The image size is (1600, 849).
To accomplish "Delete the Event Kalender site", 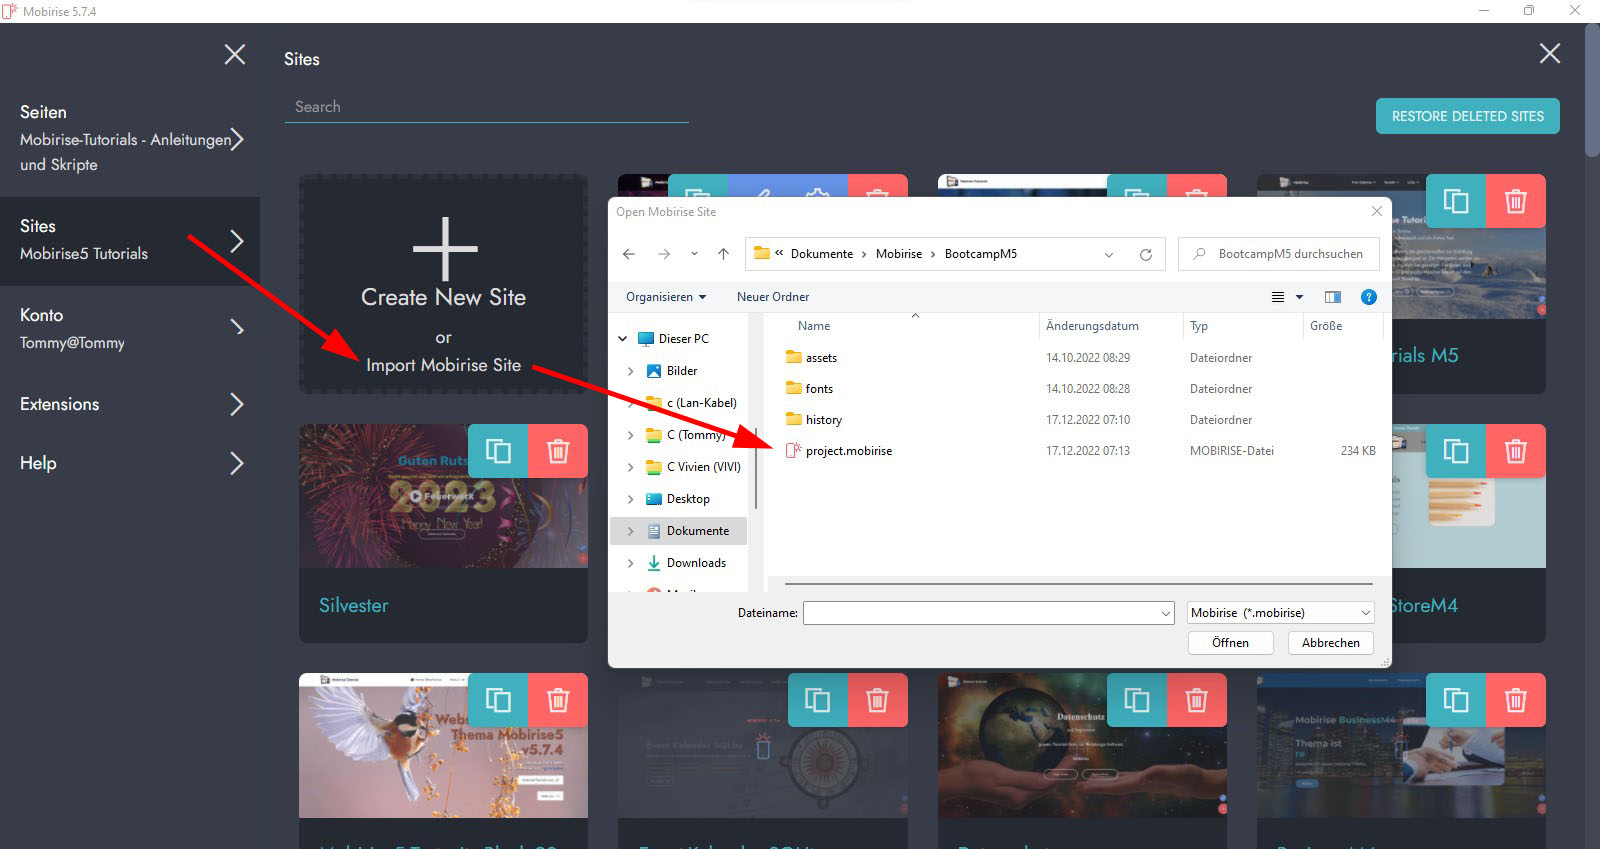I will 878,700.
